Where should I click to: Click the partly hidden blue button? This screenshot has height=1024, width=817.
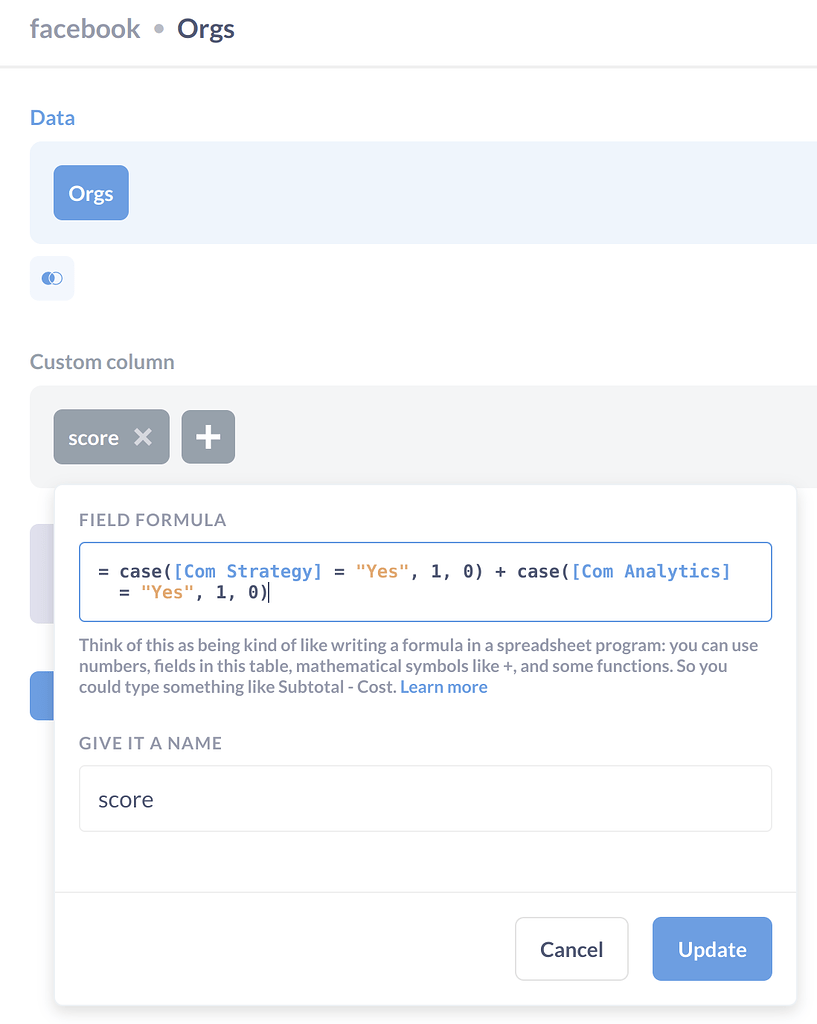click(x=42, y=695)
